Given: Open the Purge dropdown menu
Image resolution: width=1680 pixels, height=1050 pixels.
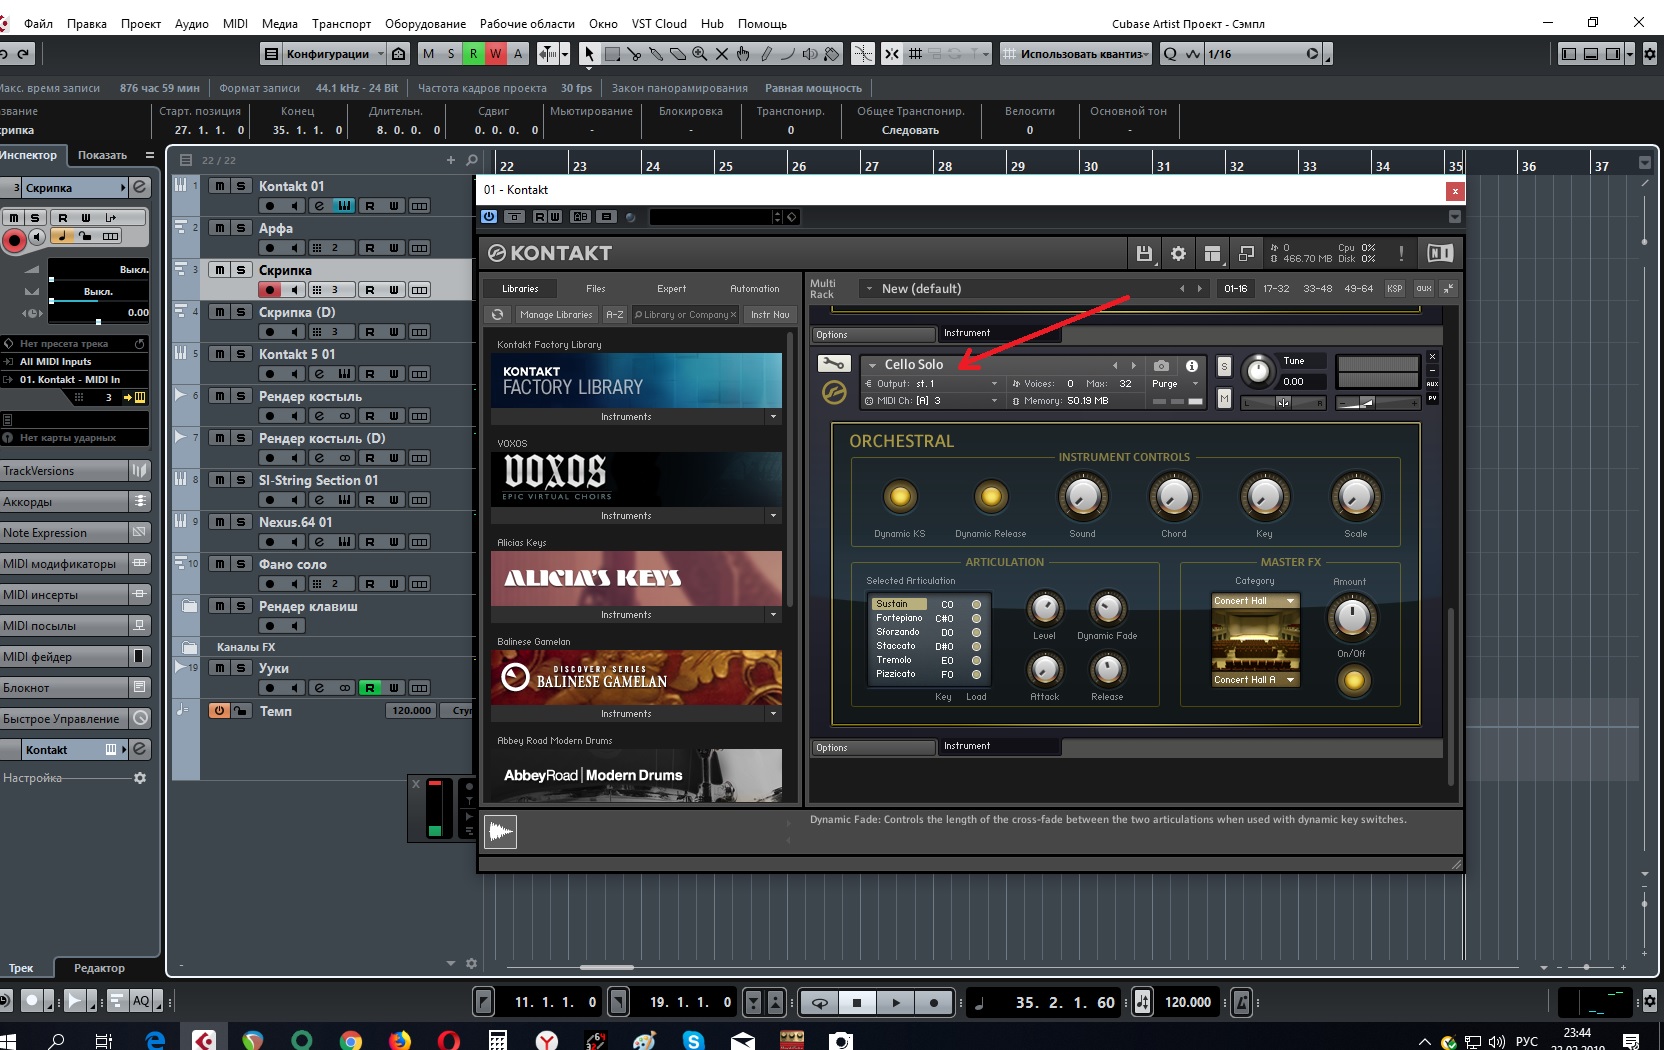Looking at the screenshot, I should (x=1175, y=384).
